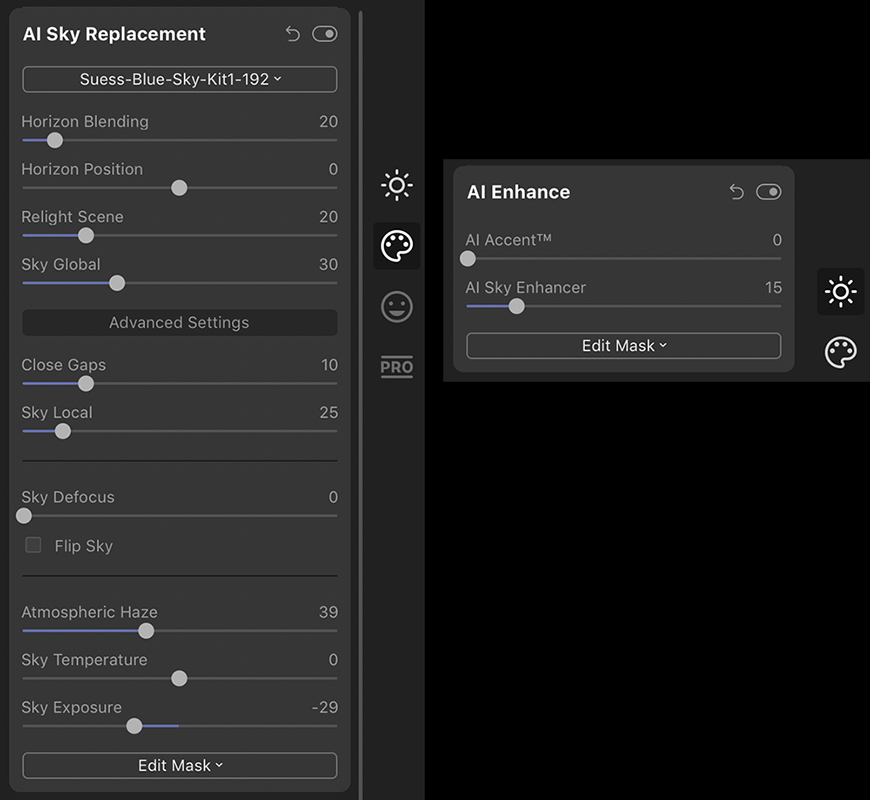Select the sun icon beside AI Enhance panel
Viewport: 870px width, 800px height.
tap(840, 292)
